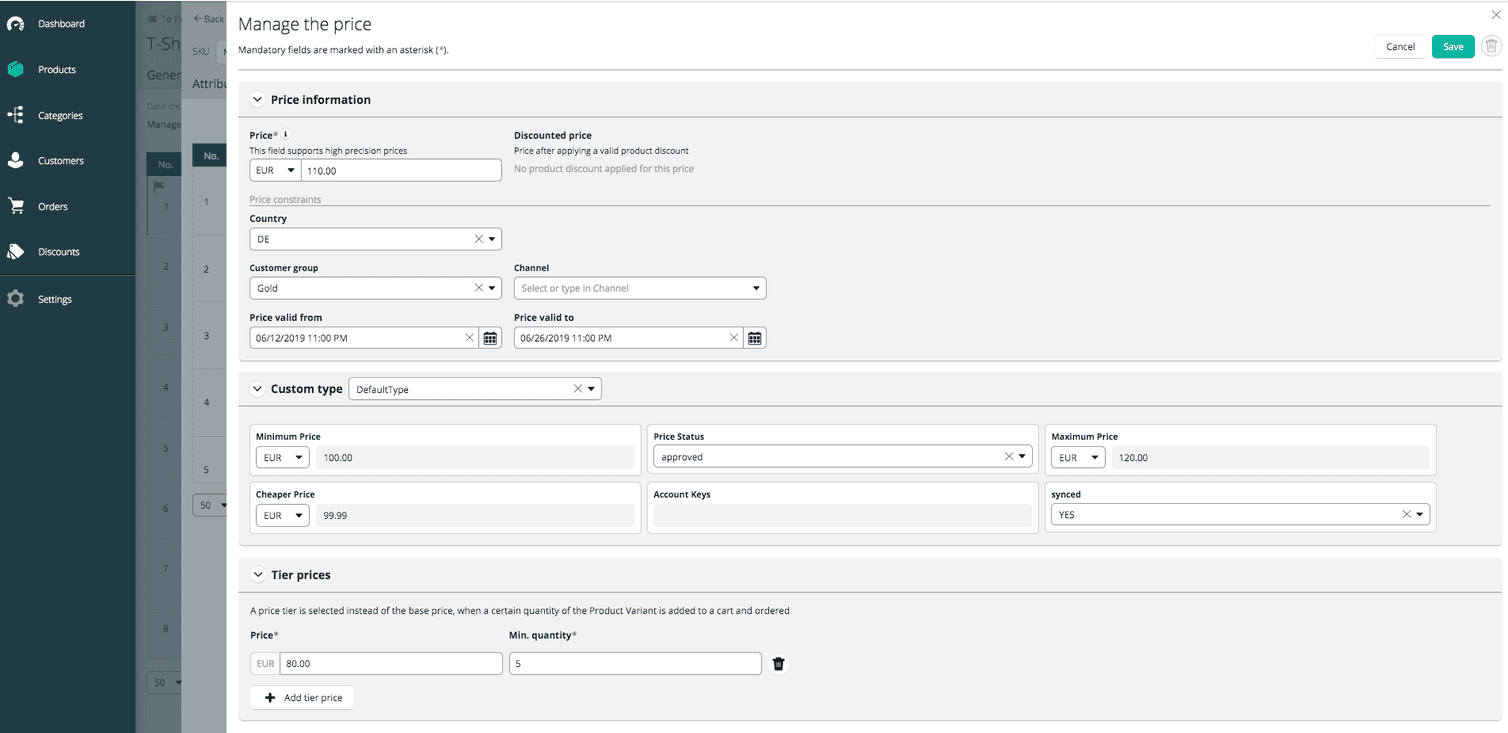
Task: Select Products in the sidebar
Action: point(55,69)
